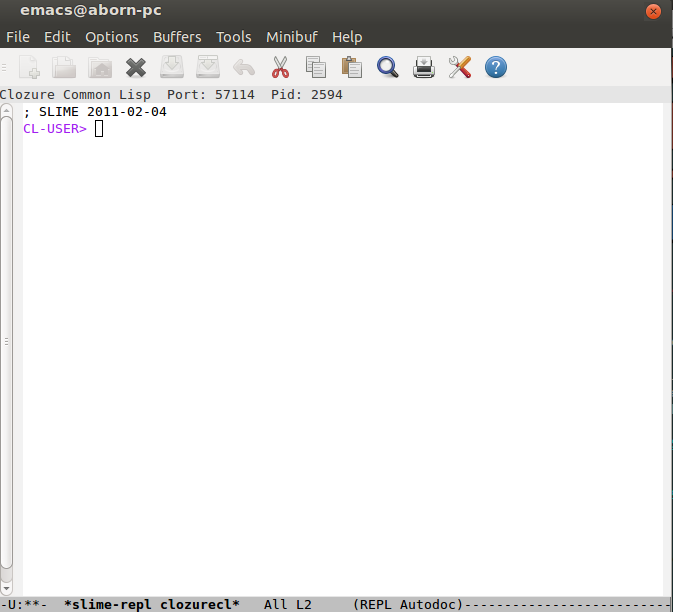This screenshot has height=612, width=673.
Task: Click the *slime-repl clozurecl* buffer name in mode line
Action: tap(151, 604)
